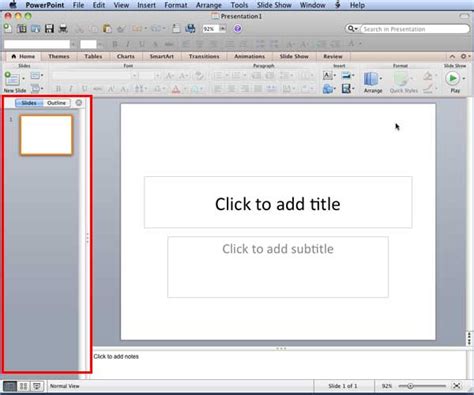This screenshot has width=474, height=395.
Task: Print the presentation using printer icon
Action: [x=63, y=29]
